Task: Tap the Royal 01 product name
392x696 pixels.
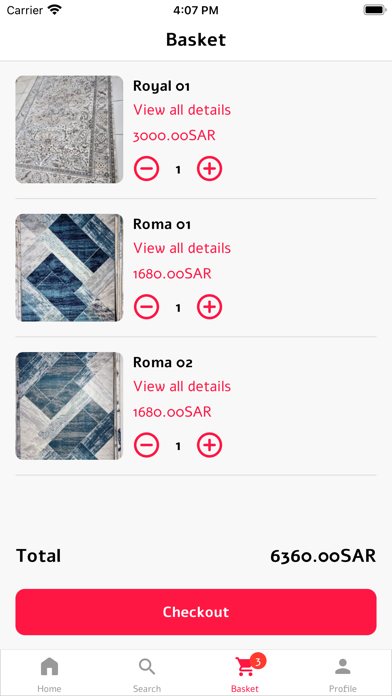Action: tap(162, 86)
